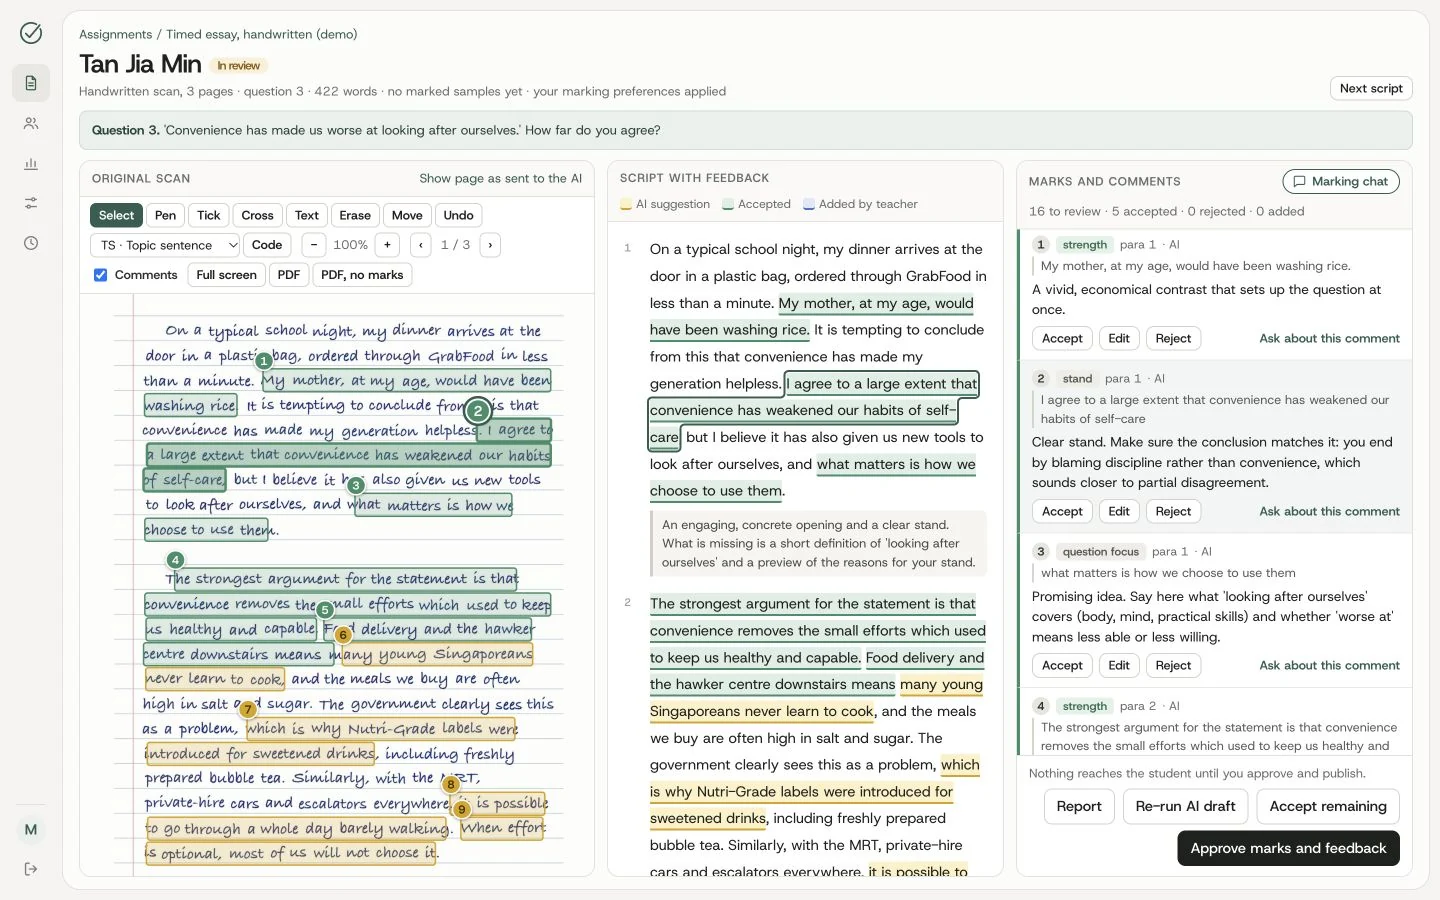Zoom out the scan with minus button
Viewport: 1440px width, 900px height.
point(314,245)
